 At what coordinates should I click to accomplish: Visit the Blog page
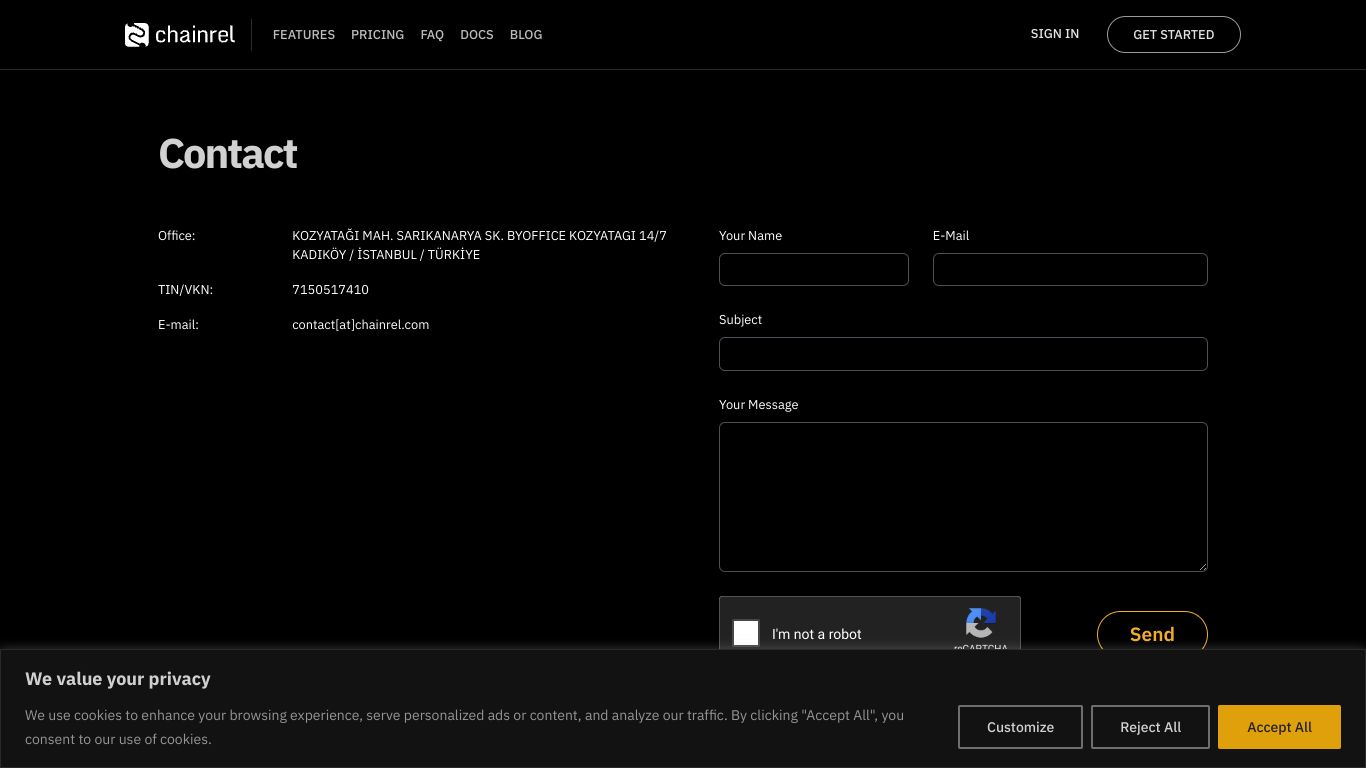(x=526, y=34)
